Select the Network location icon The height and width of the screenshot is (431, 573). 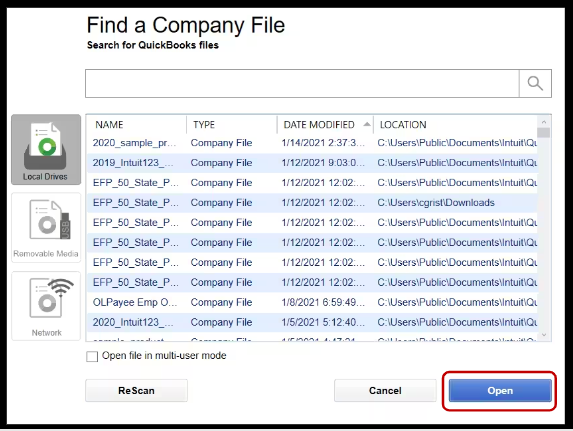pos(46,306)
